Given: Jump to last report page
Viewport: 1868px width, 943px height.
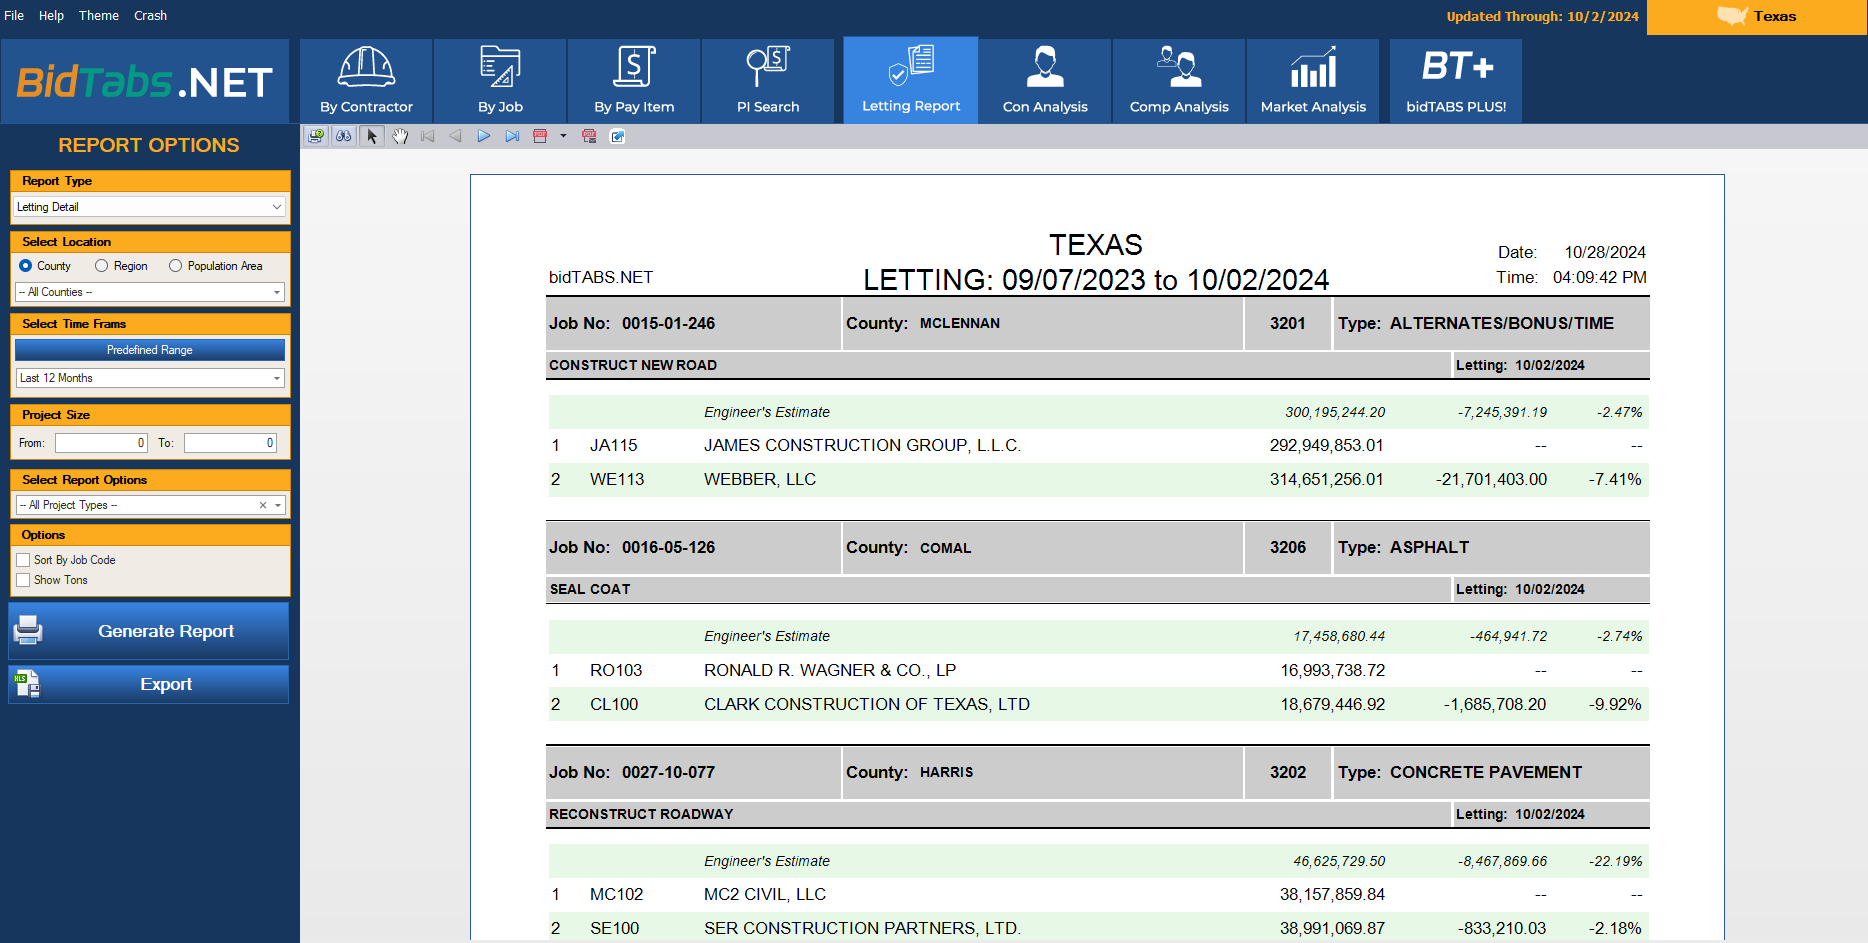Looking at the screenshot, I should (512, 136).
